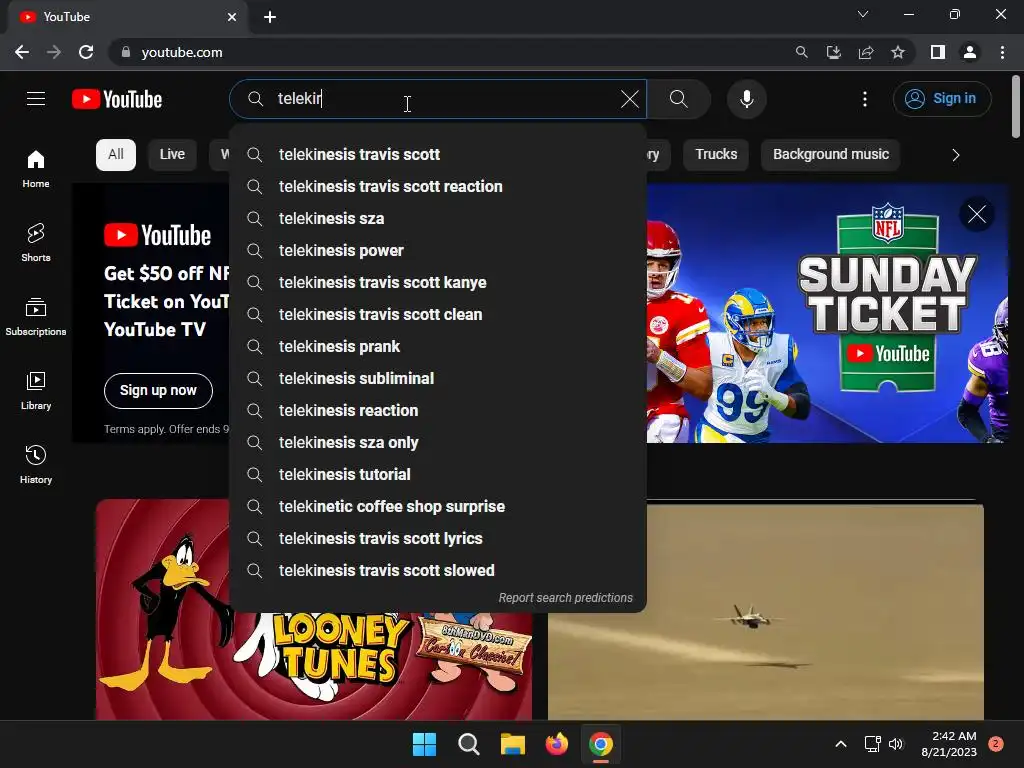This screenshot has width=1024, height=768.
Task: Select the All filter chip
Action: [116, 155]
